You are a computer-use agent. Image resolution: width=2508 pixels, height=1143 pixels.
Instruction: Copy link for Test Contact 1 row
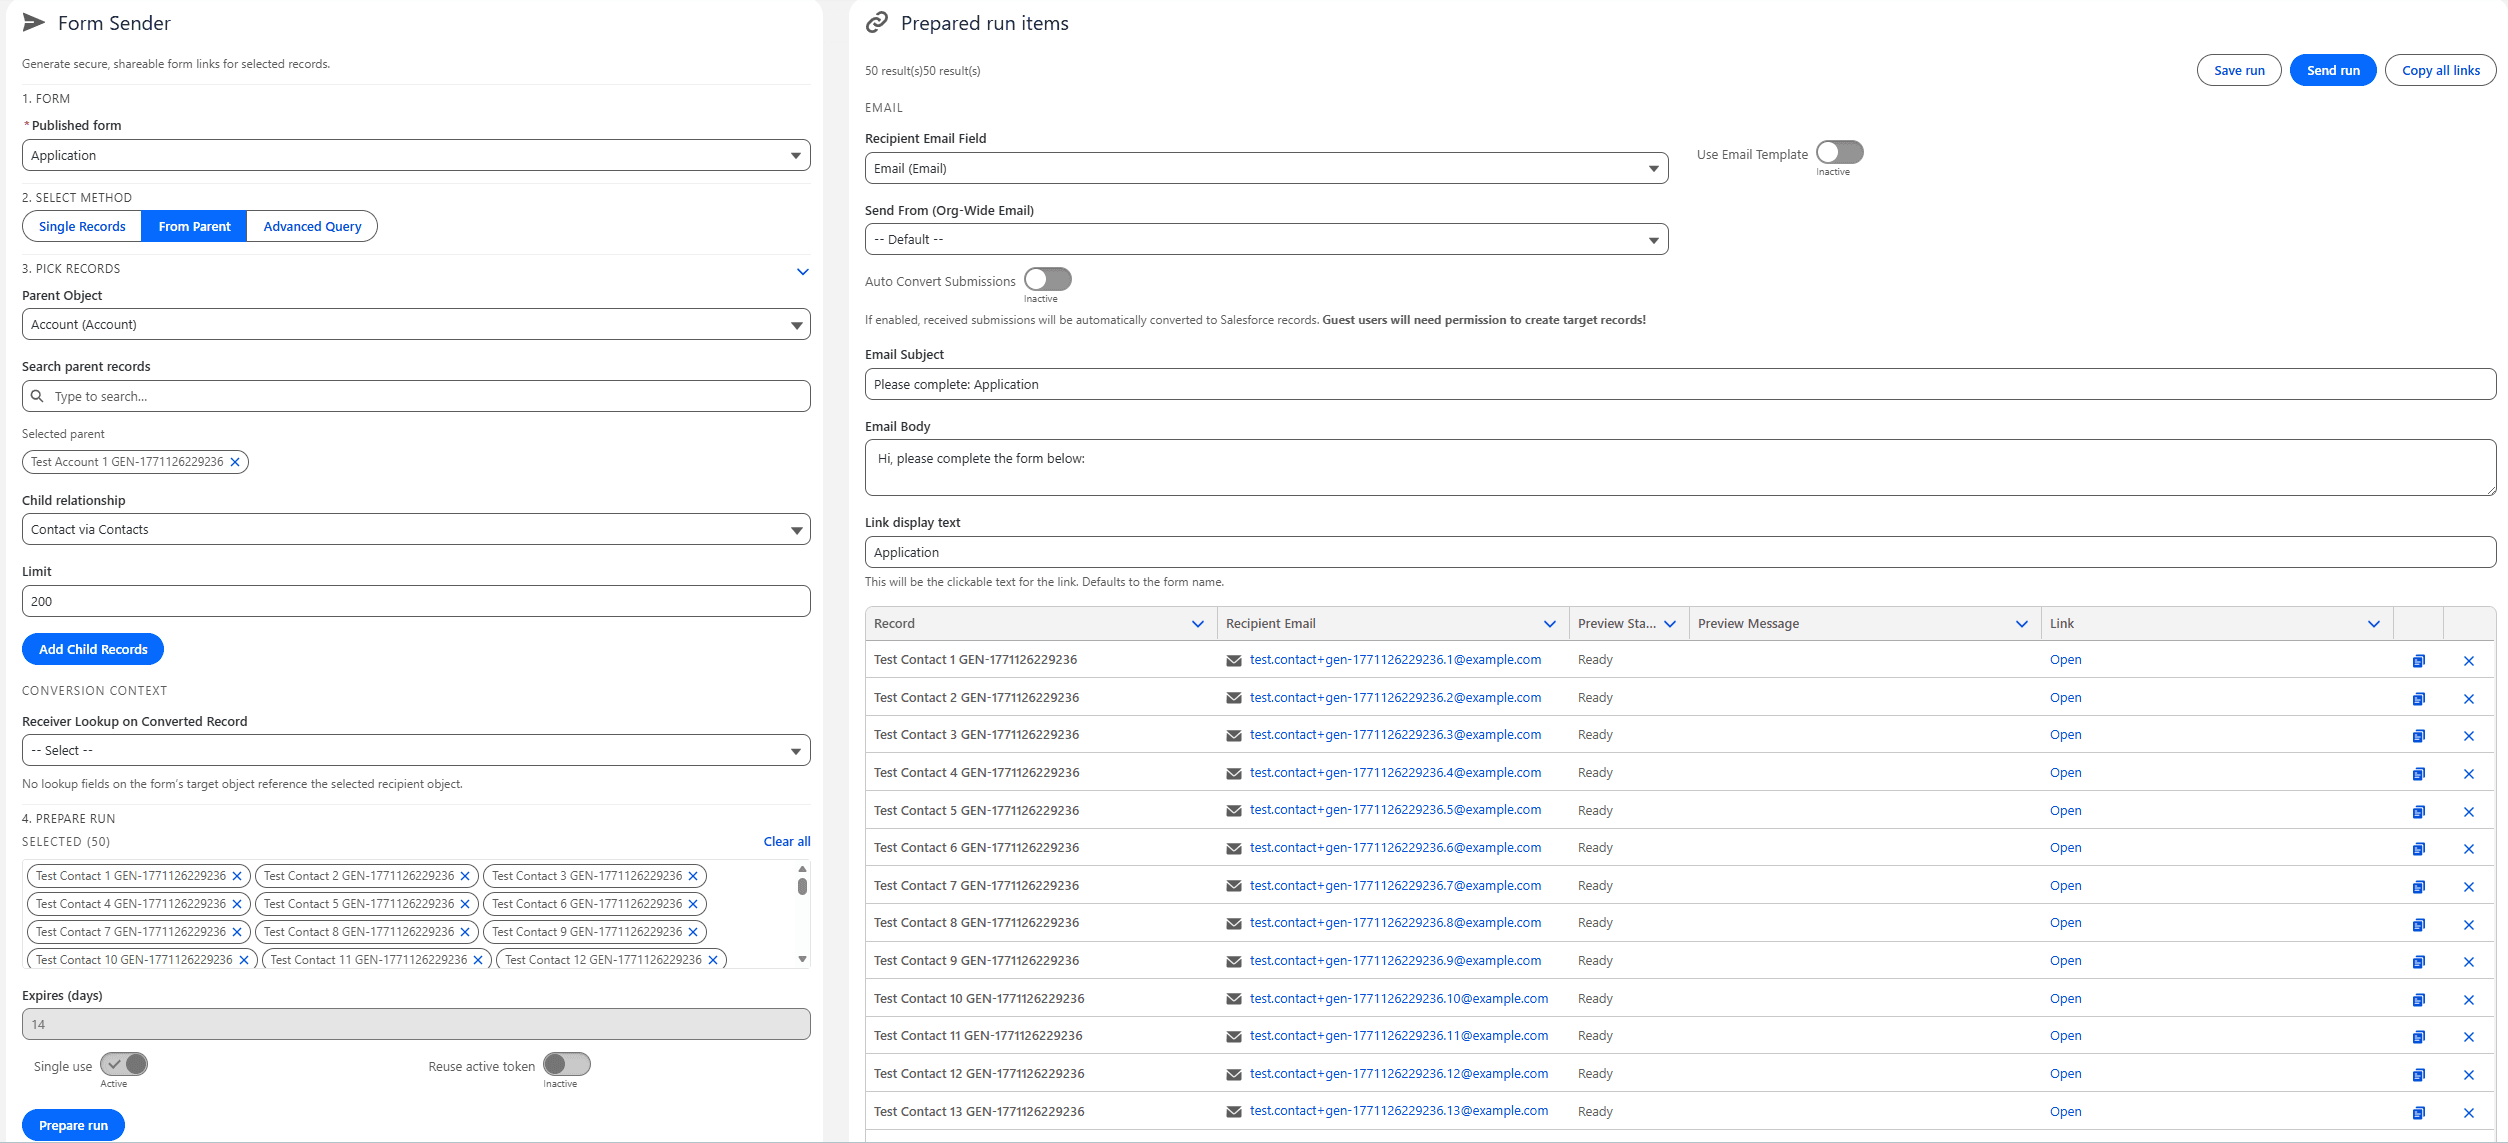pos(2418,661)
